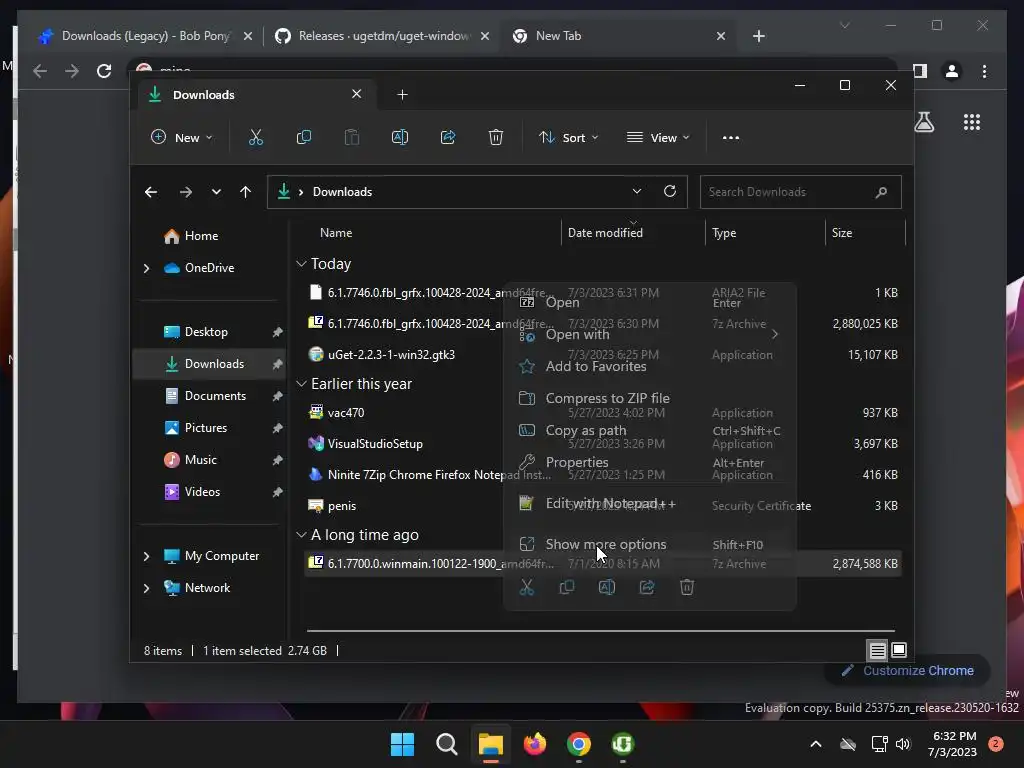Click Cut icon in context menu bottom row
Viewport: 1024px width, 768px height.
pyautogui.click(x=526, y=587)
